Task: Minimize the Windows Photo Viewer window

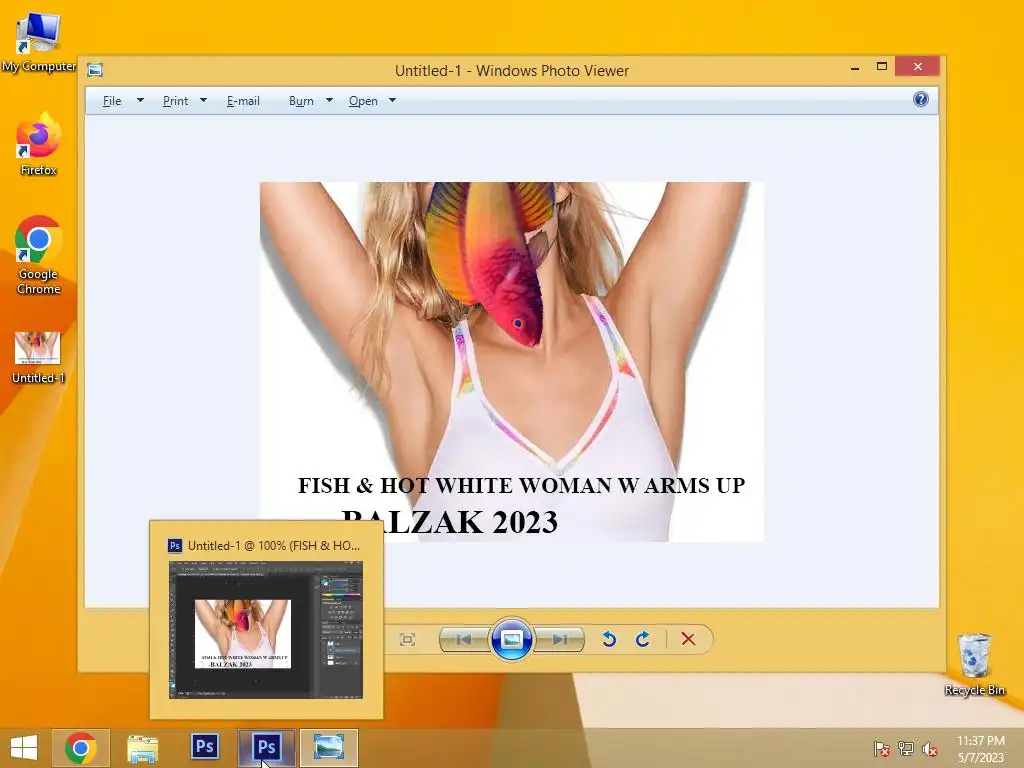Action: click(855, 67)
